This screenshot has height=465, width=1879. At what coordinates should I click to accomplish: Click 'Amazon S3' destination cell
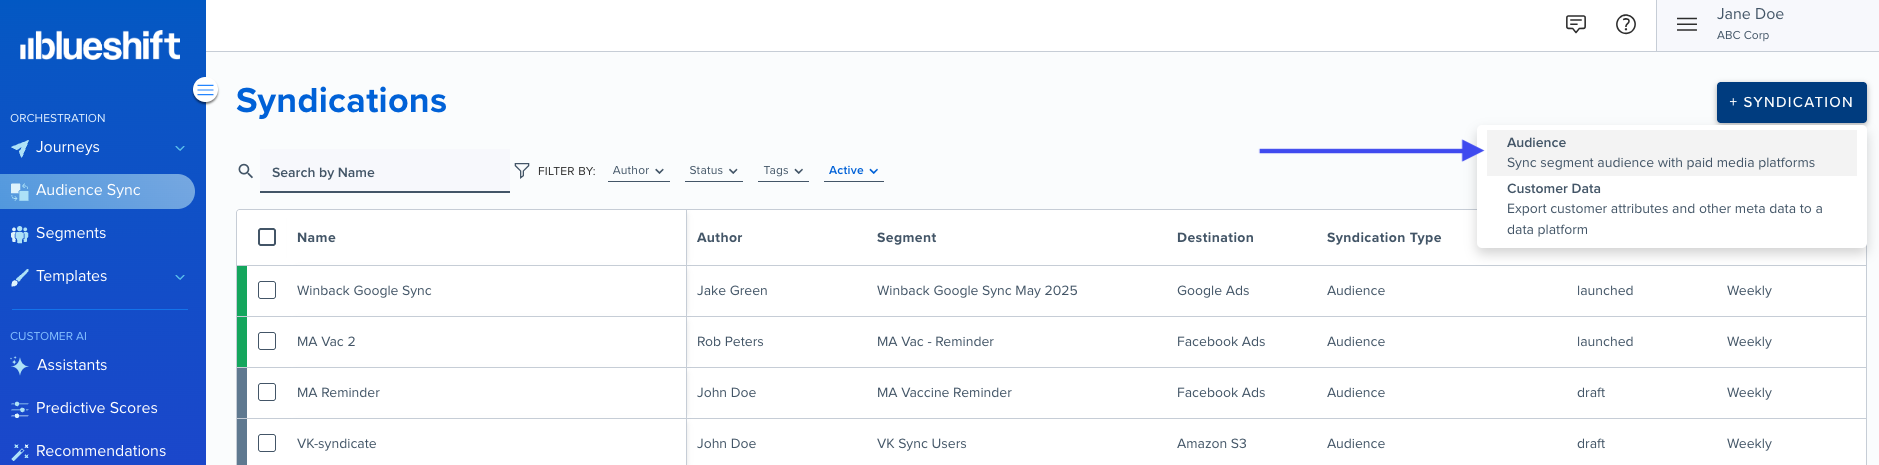click(1212, 444)
